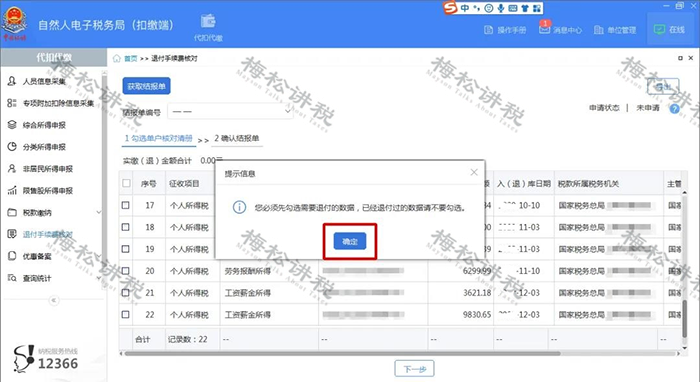
Task: Open 单位管理 in the header
Action: pos(615,30)
